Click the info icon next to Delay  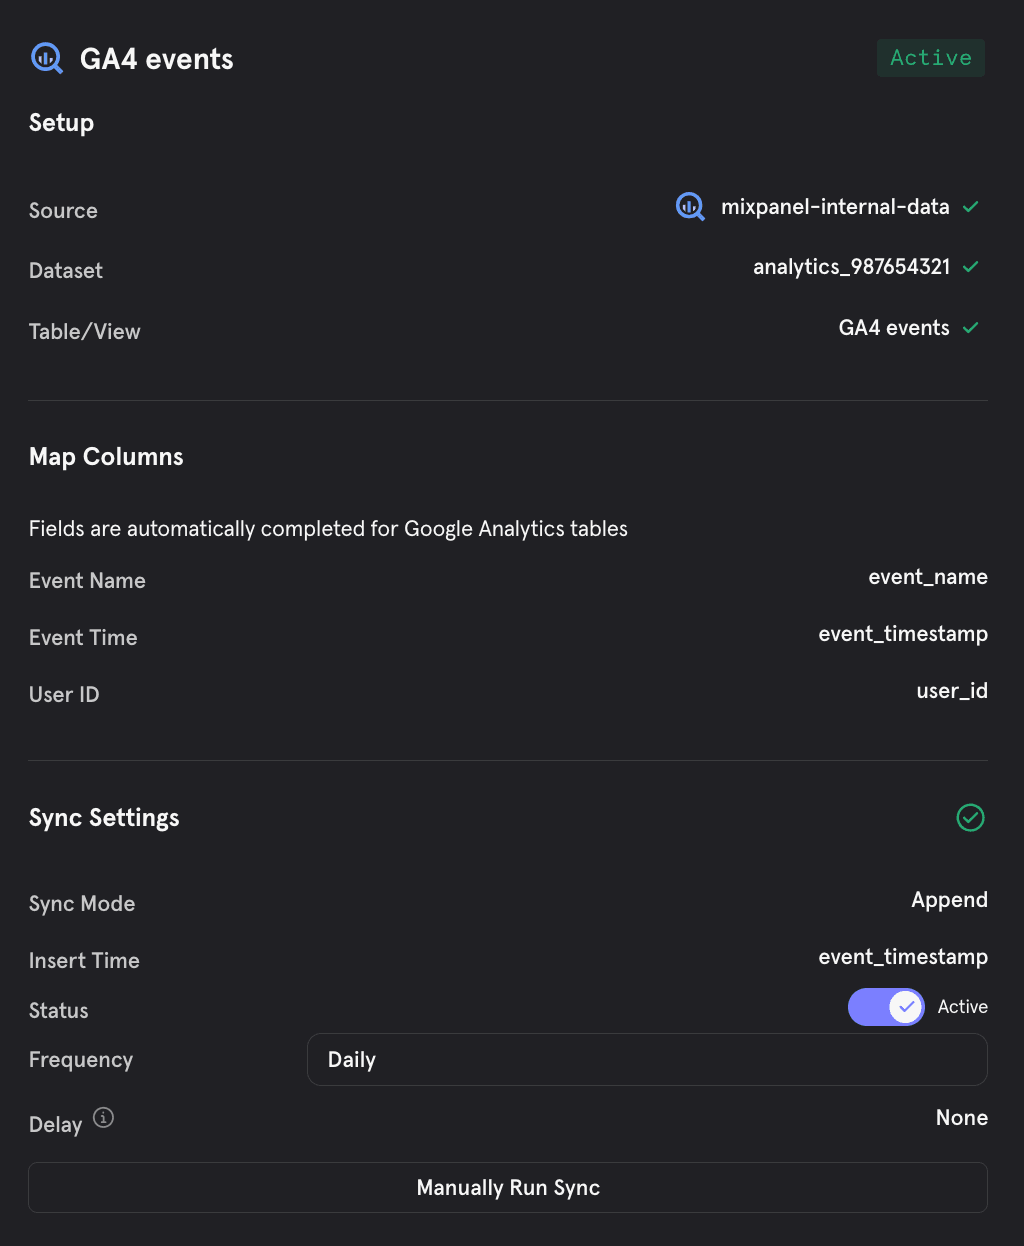[104, 1118]
